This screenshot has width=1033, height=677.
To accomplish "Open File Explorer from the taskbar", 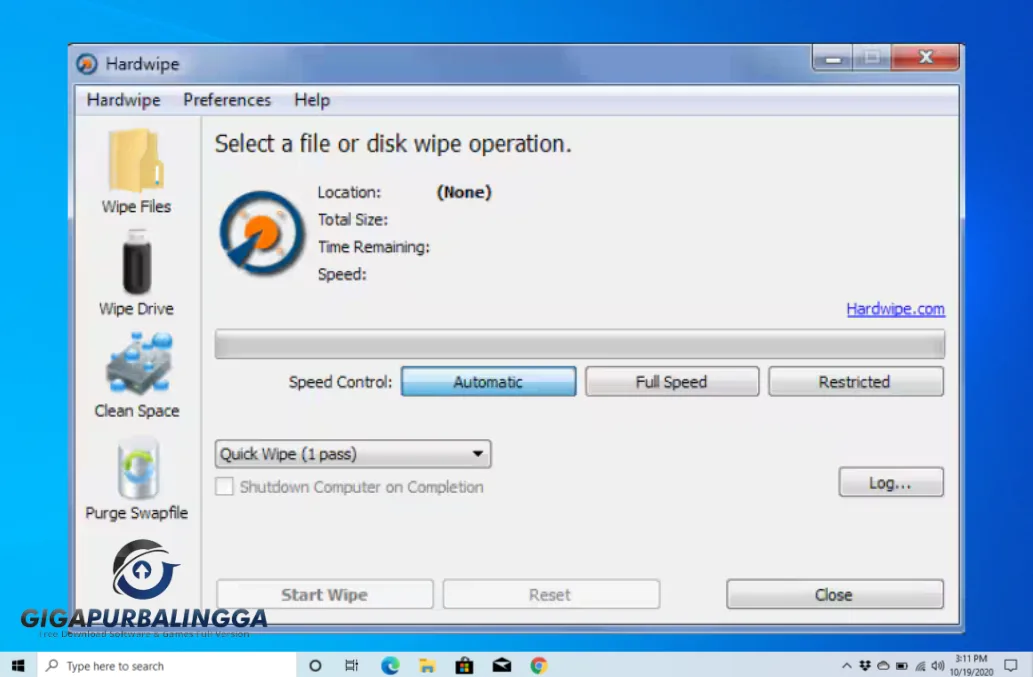I will (427, 665).
